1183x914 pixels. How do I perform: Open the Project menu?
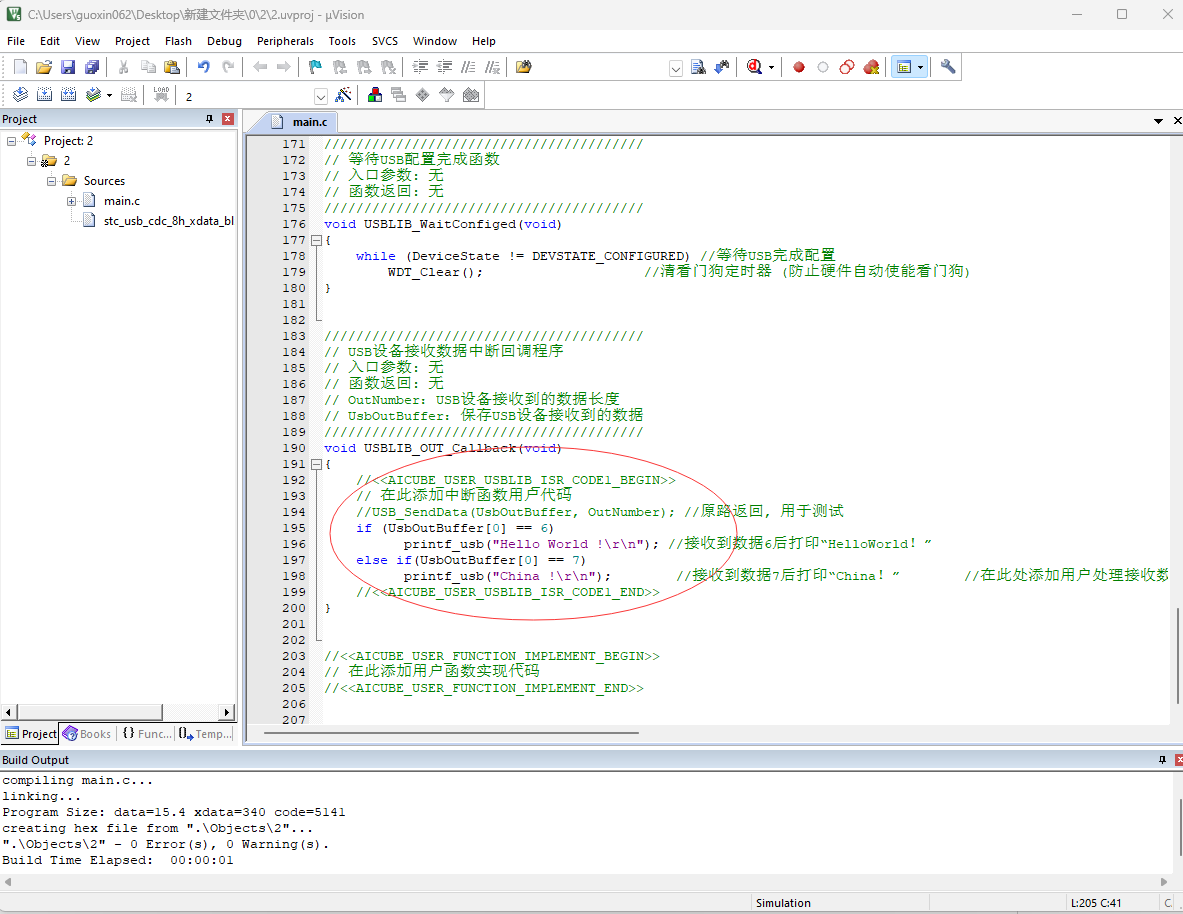coord(132,41)
